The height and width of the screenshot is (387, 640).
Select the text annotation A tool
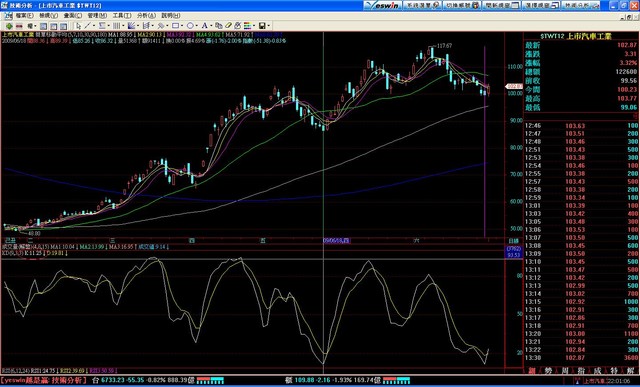point(205,26)
